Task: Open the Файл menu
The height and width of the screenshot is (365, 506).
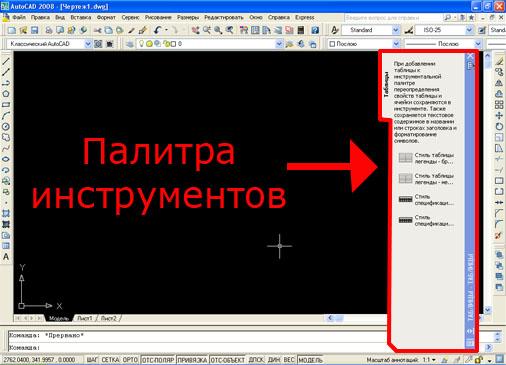Action: point(19,17)
